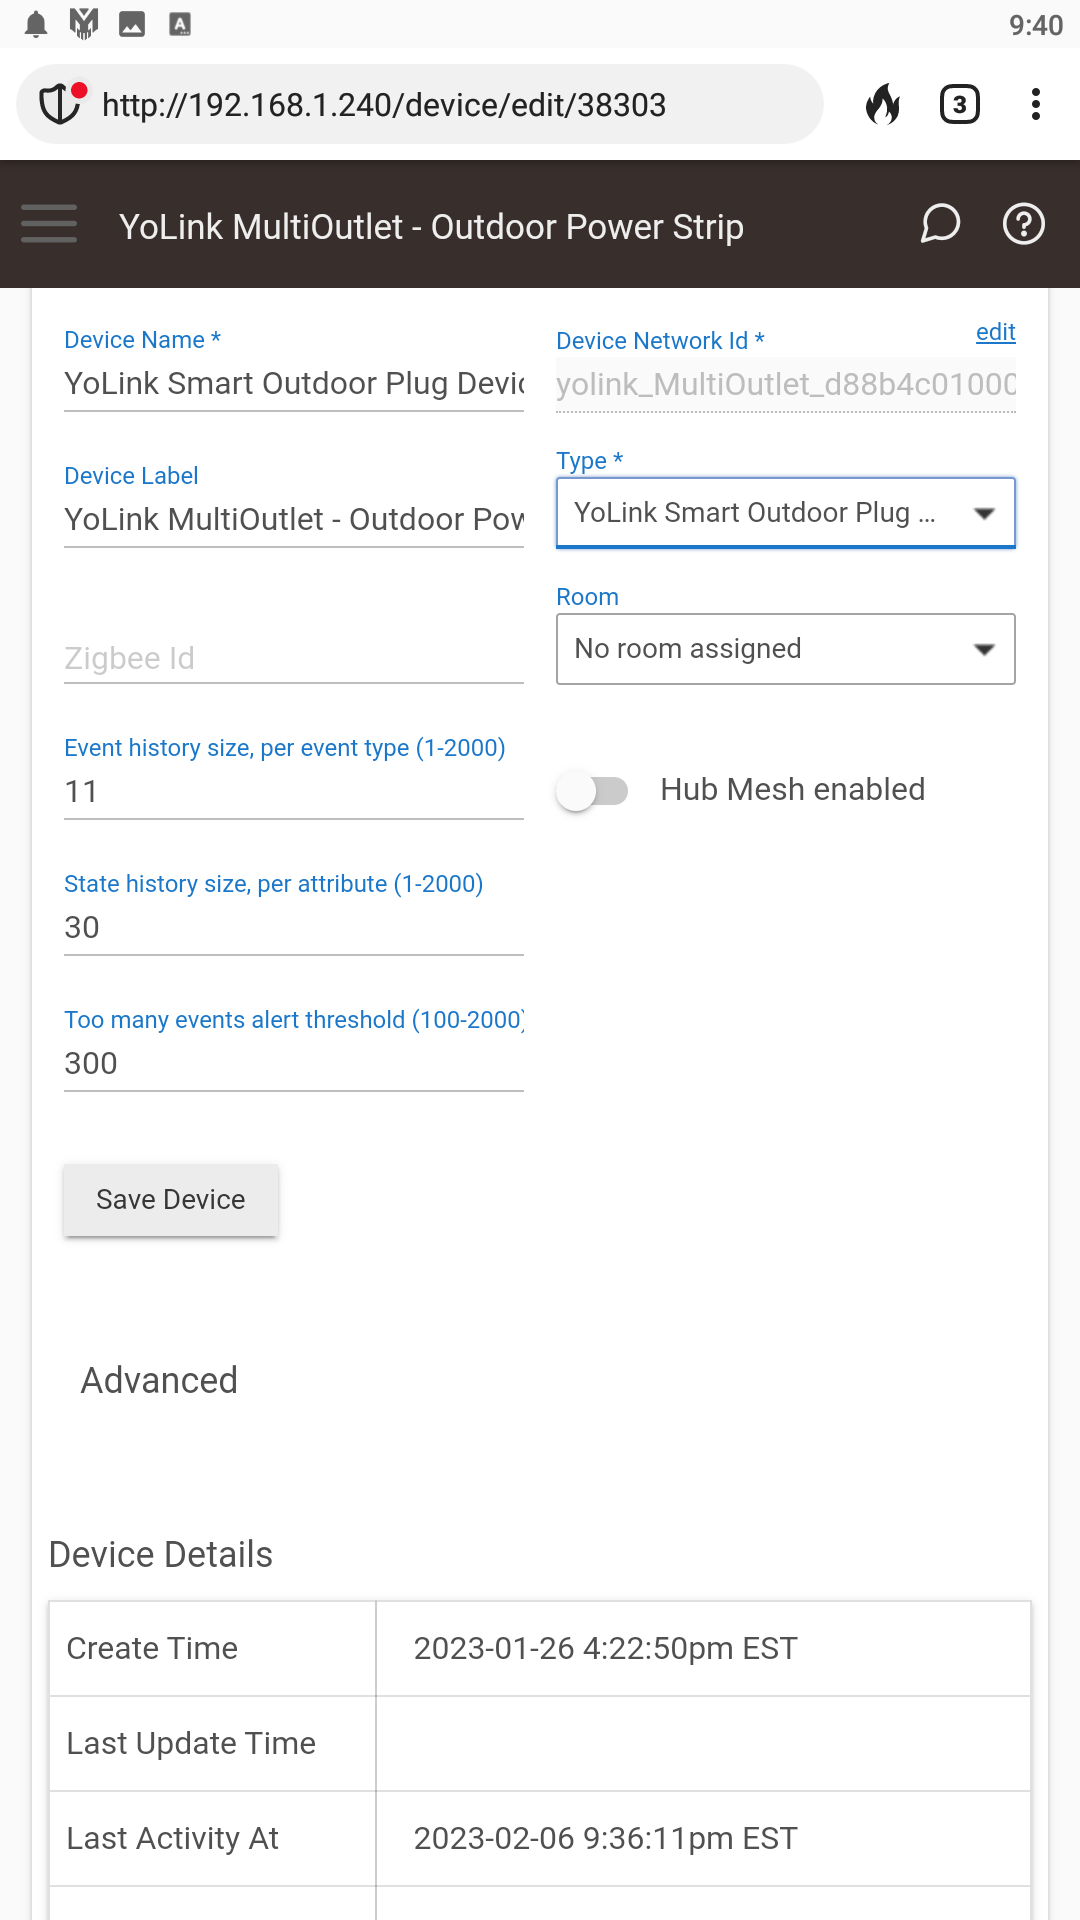The image size is (1080, 1920).
Task: Open the browser three-dot overflow menu
Action: point(1036,104)
